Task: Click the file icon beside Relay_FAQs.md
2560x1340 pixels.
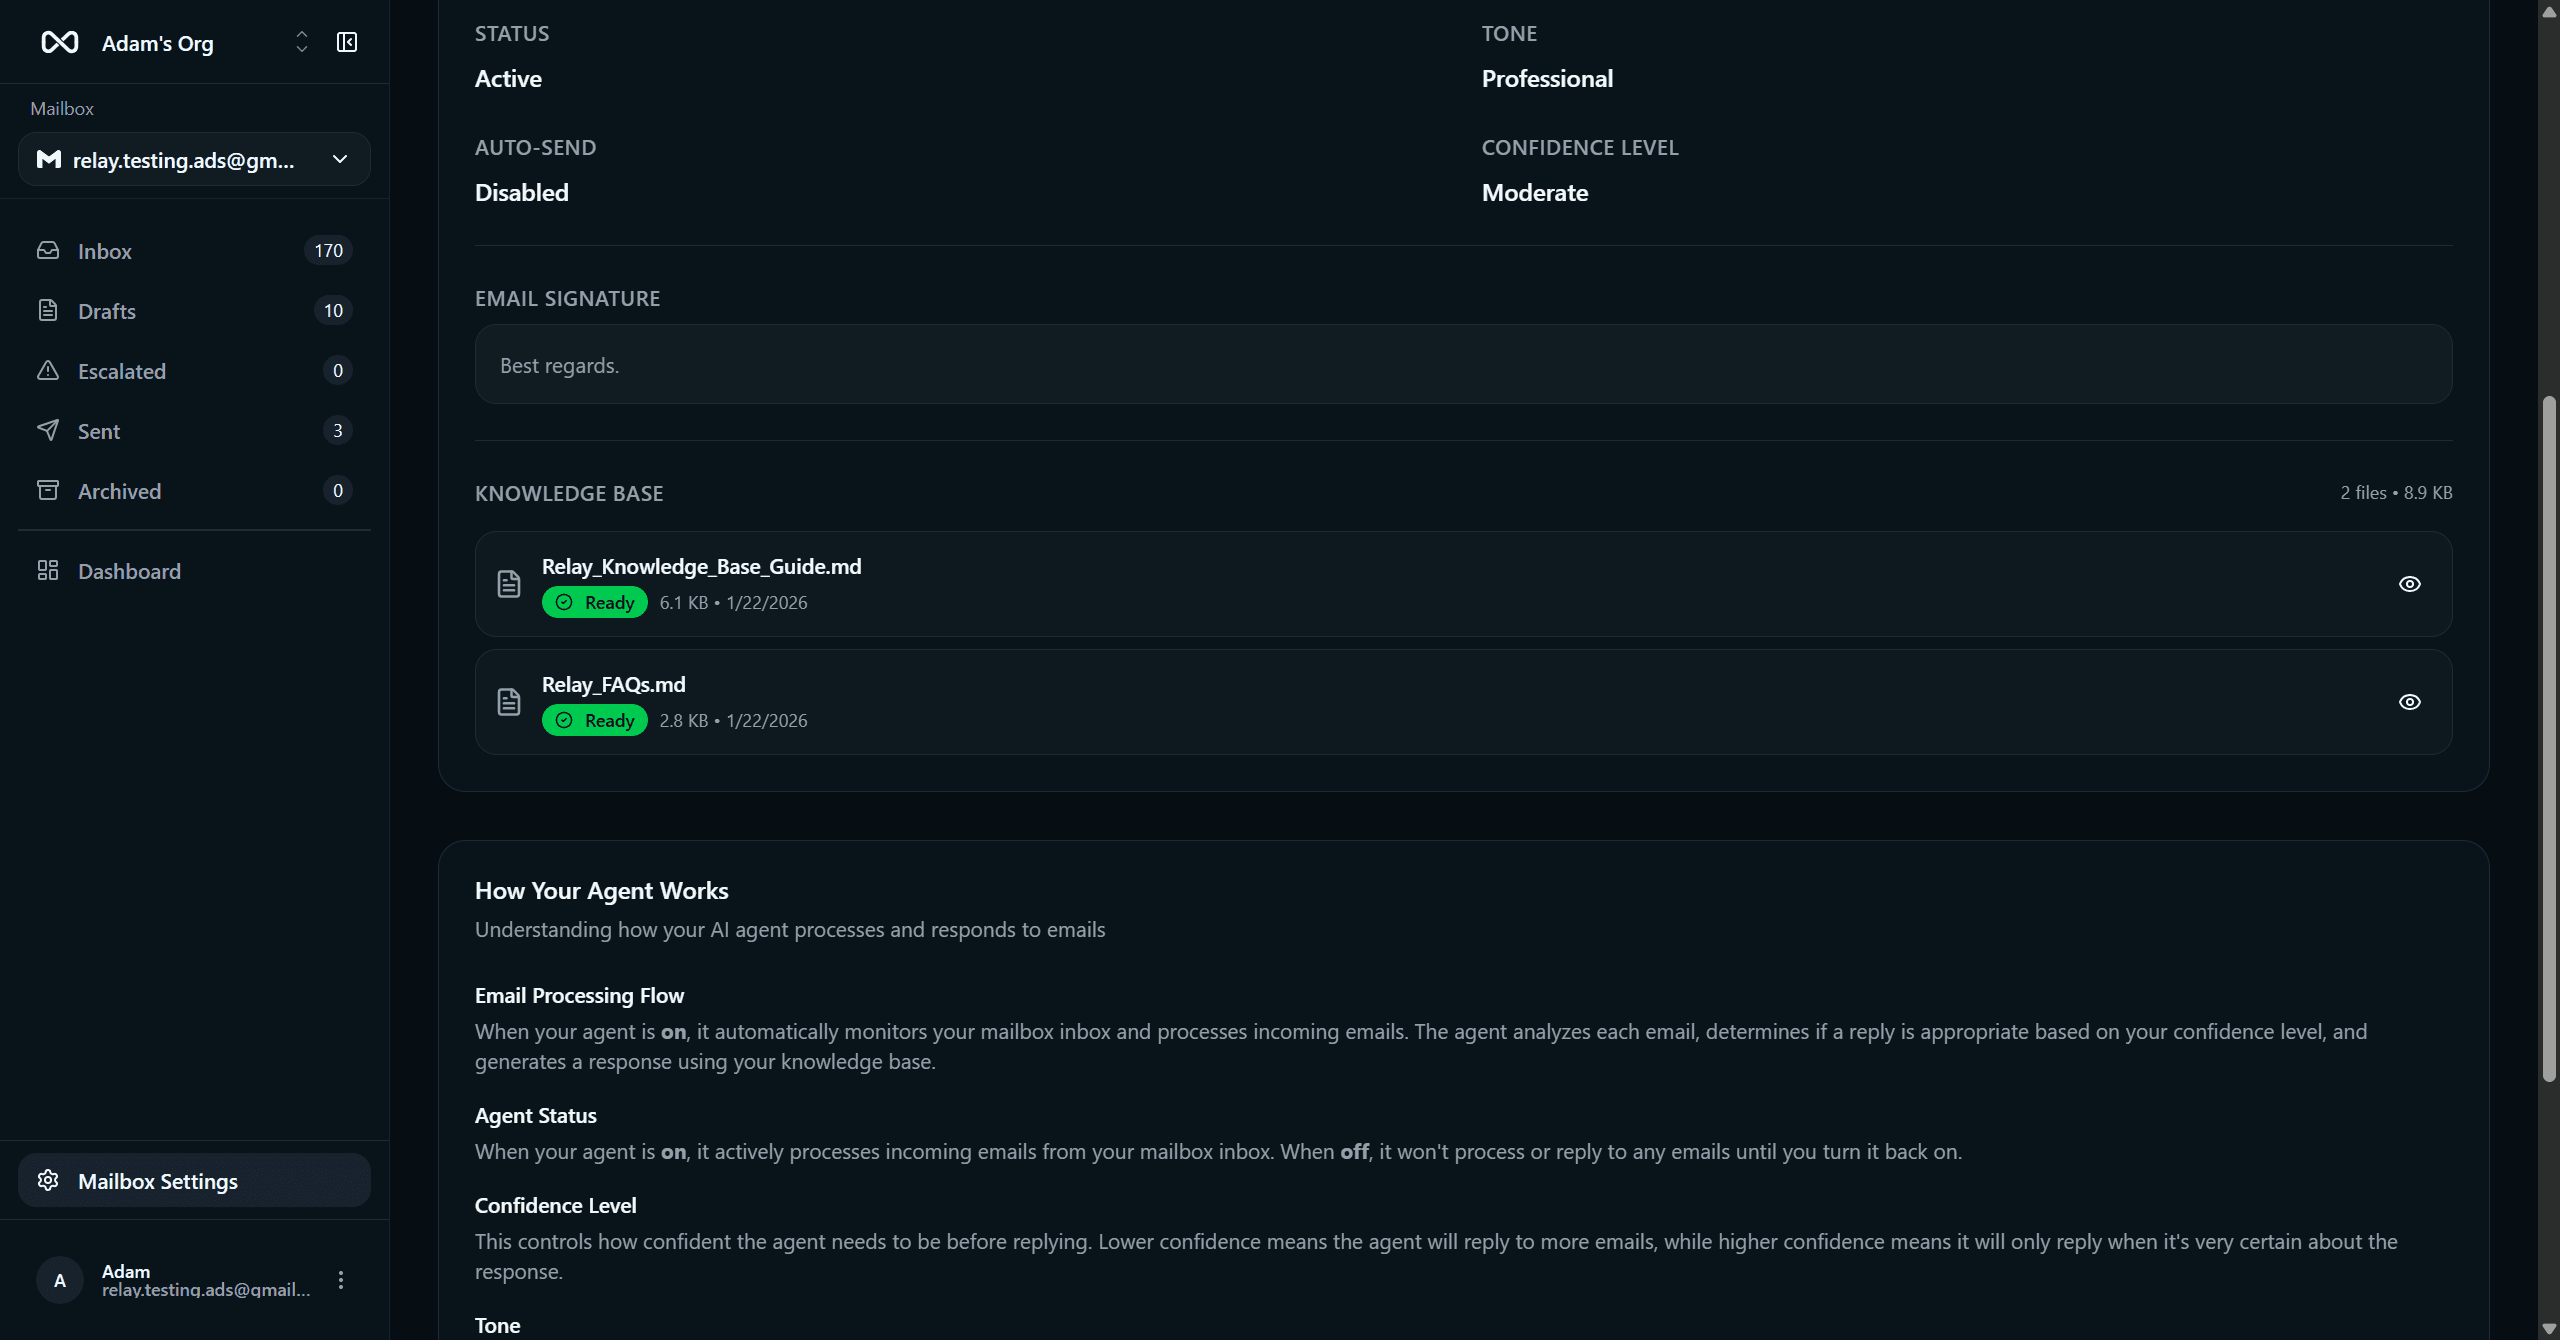Action: [508, 701]
